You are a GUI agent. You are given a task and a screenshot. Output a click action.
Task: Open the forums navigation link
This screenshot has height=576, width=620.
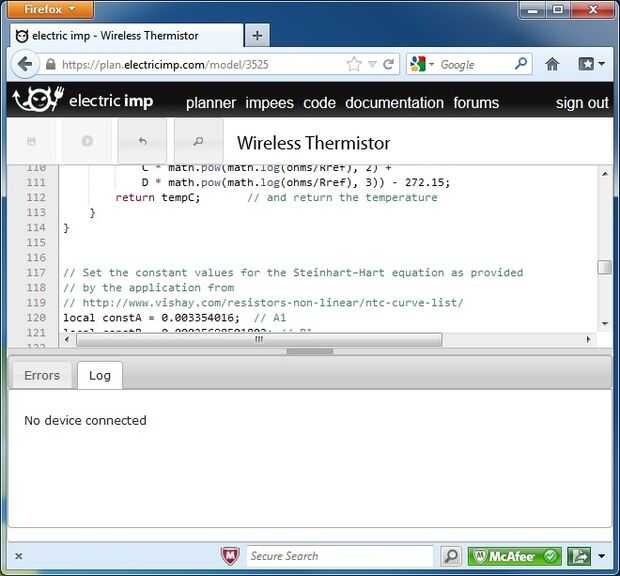(476, 103)
